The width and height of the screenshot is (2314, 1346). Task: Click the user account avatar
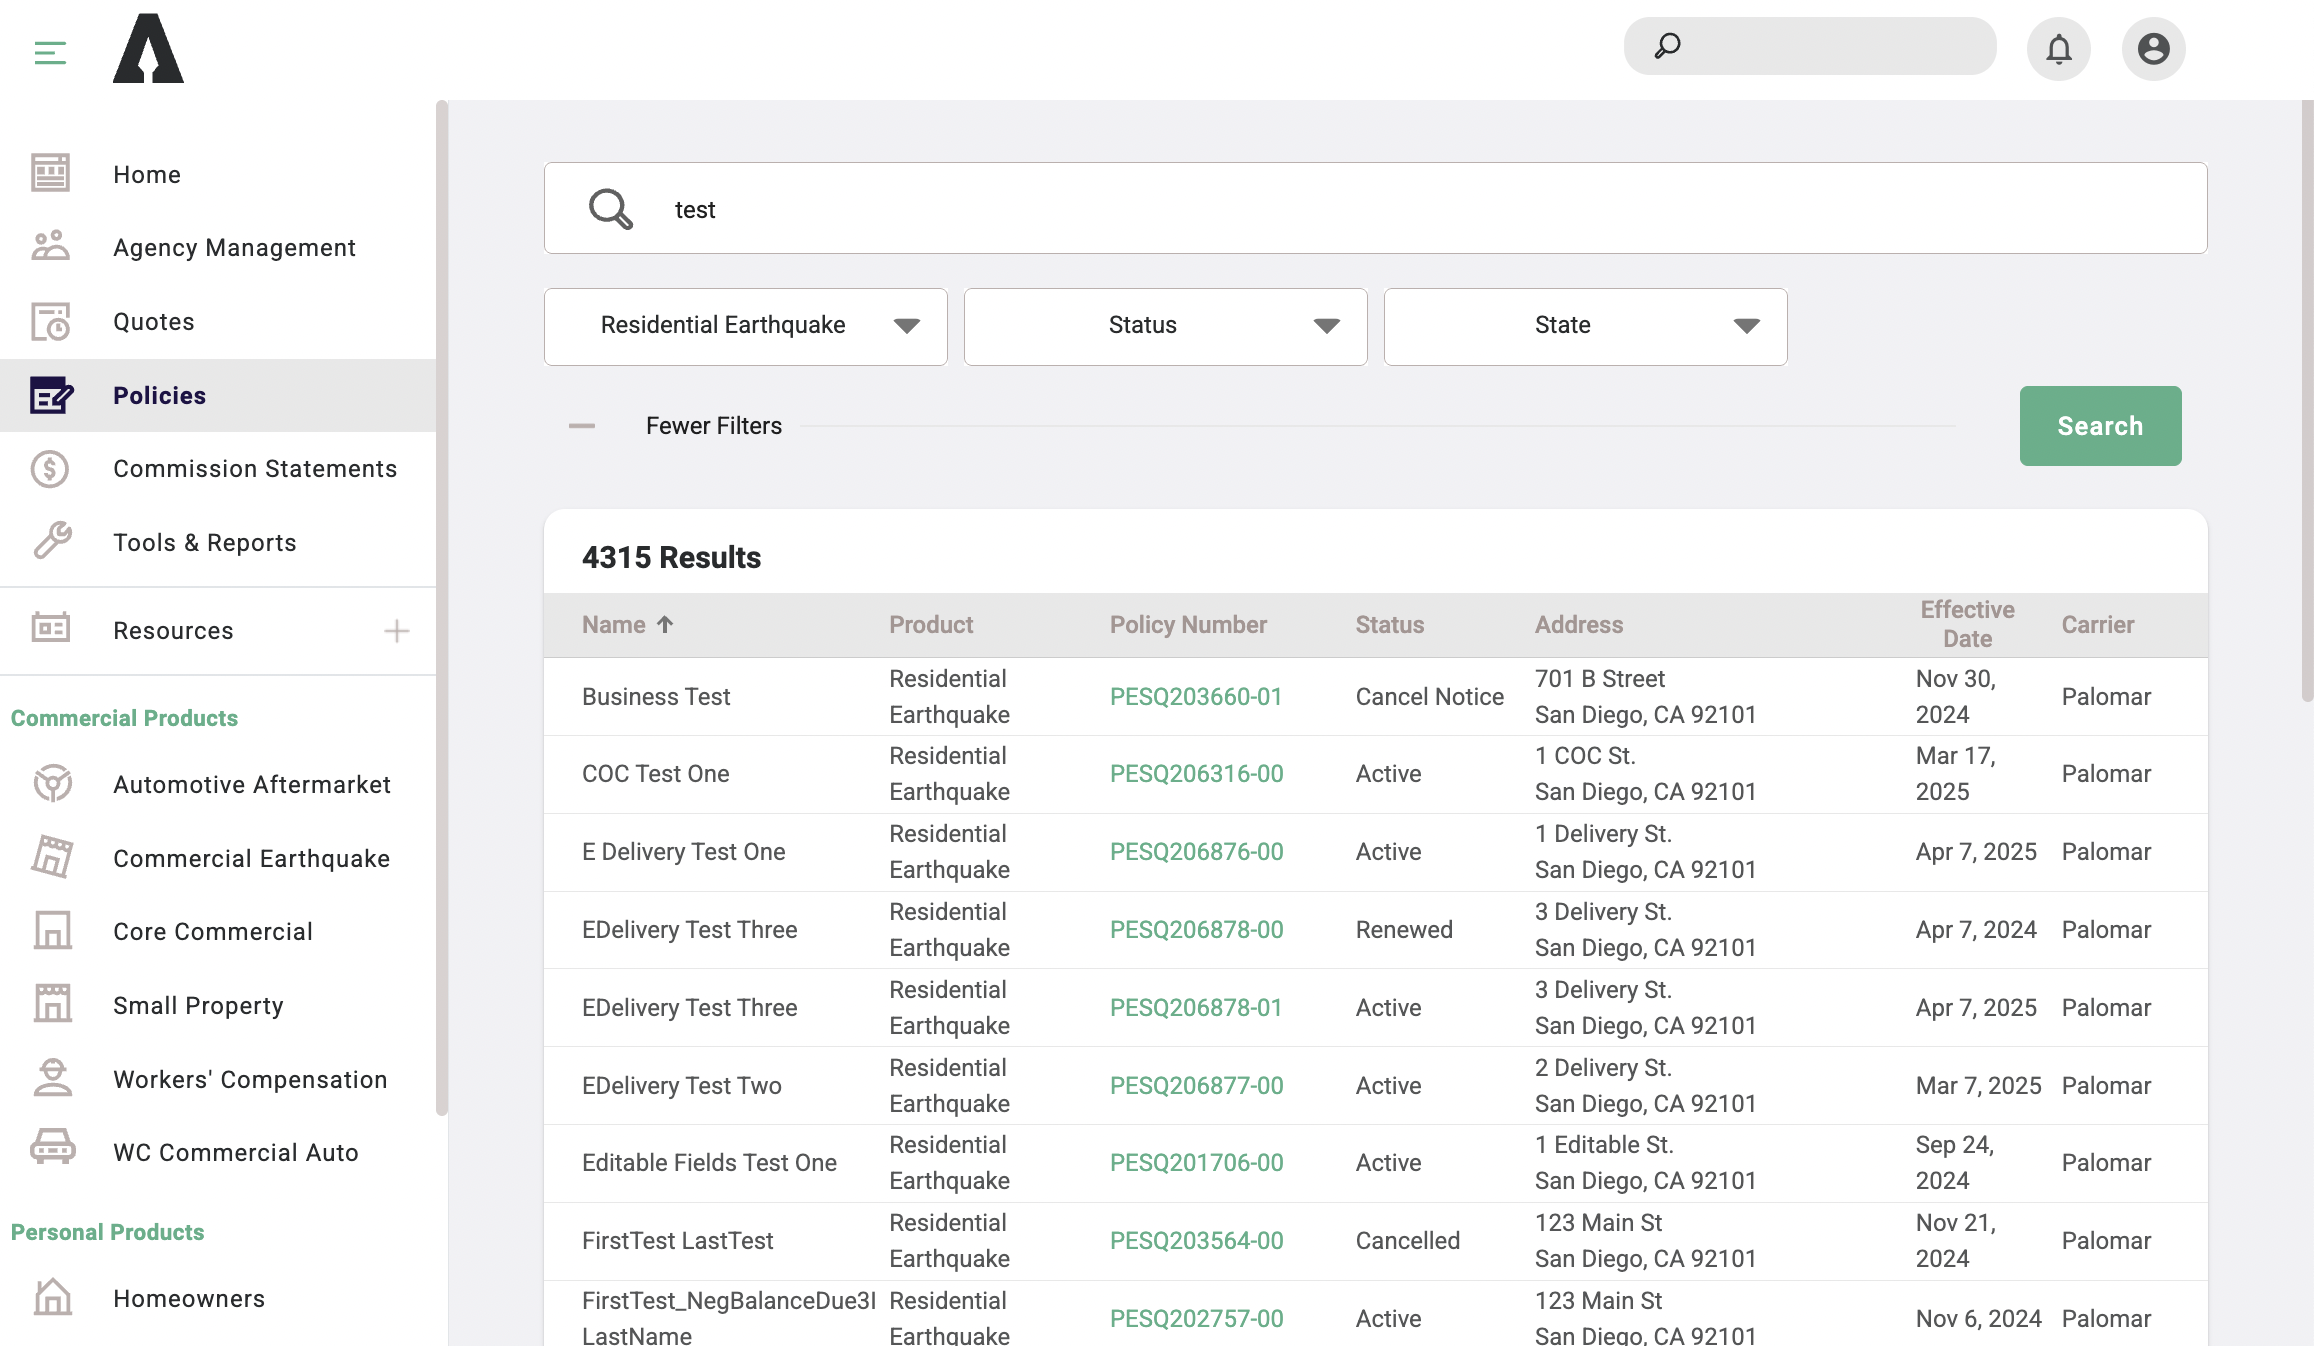(2153, 48)
